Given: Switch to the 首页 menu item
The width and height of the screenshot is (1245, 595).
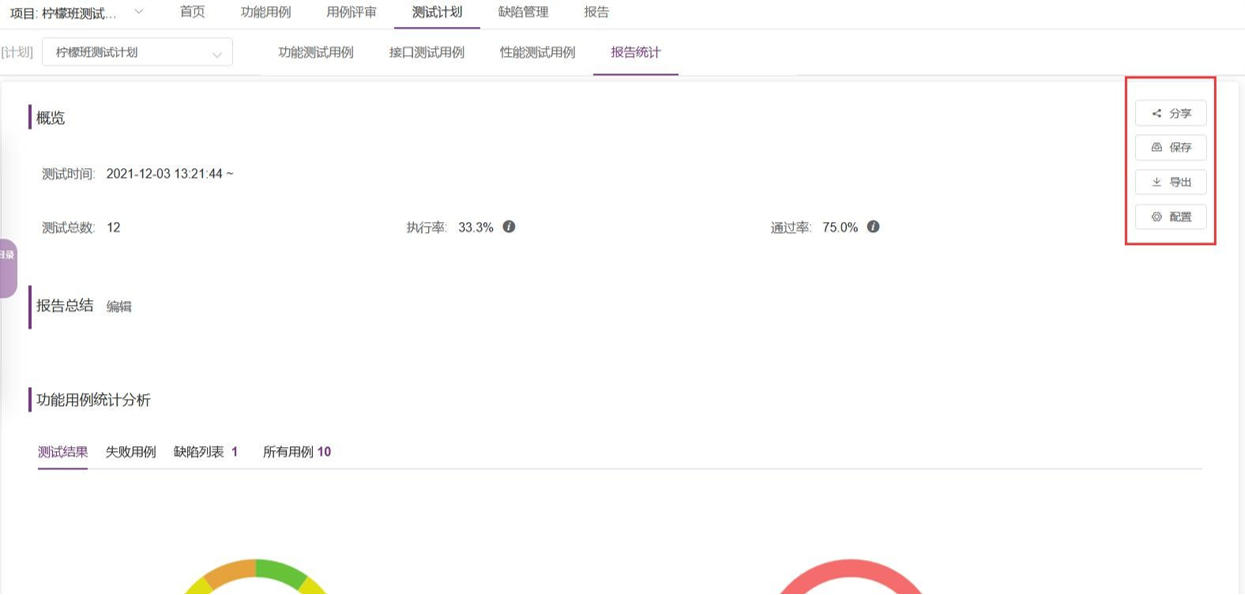Looking at the screenshot, I should 193,13.
